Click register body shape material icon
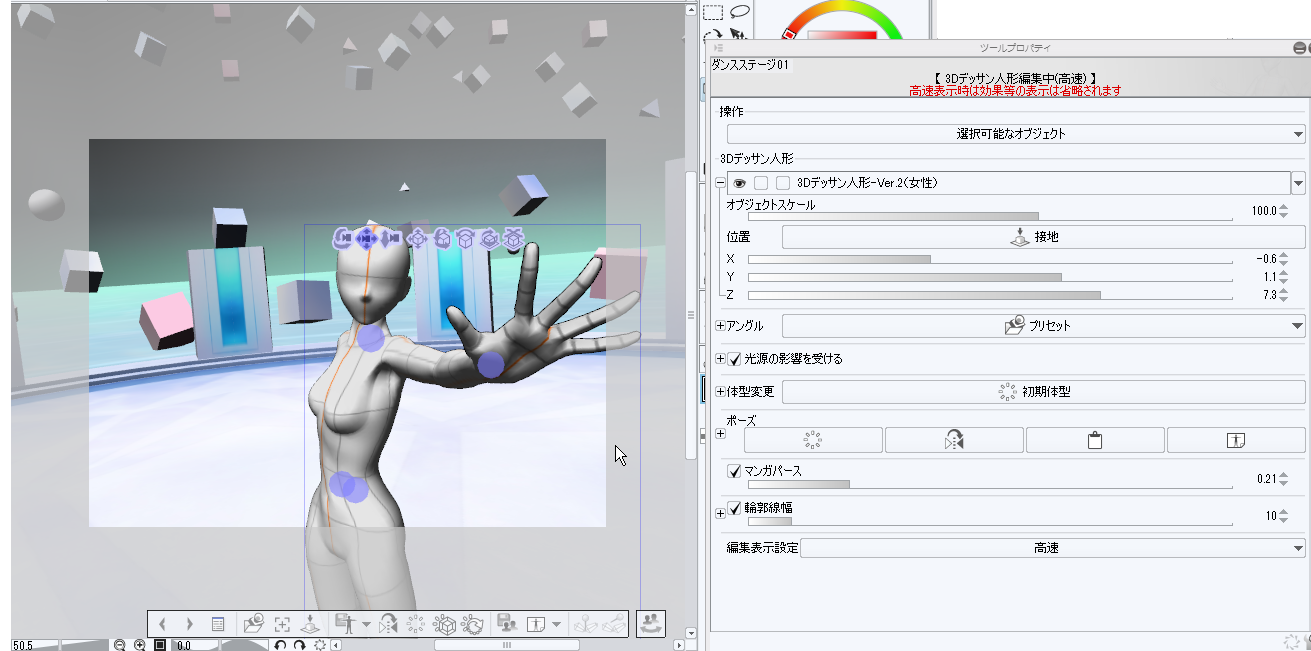The image size is (1311, 651). pos(506,624)
